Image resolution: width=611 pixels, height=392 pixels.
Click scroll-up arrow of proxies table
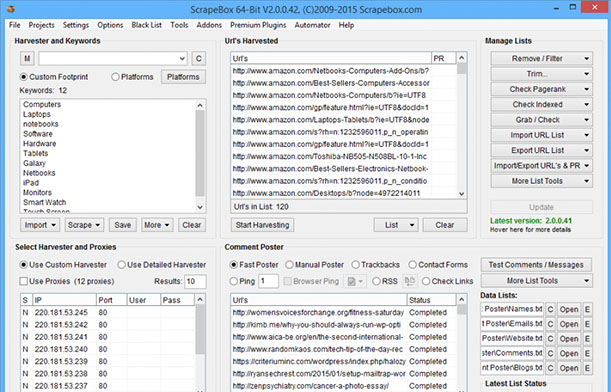point(200,300)
